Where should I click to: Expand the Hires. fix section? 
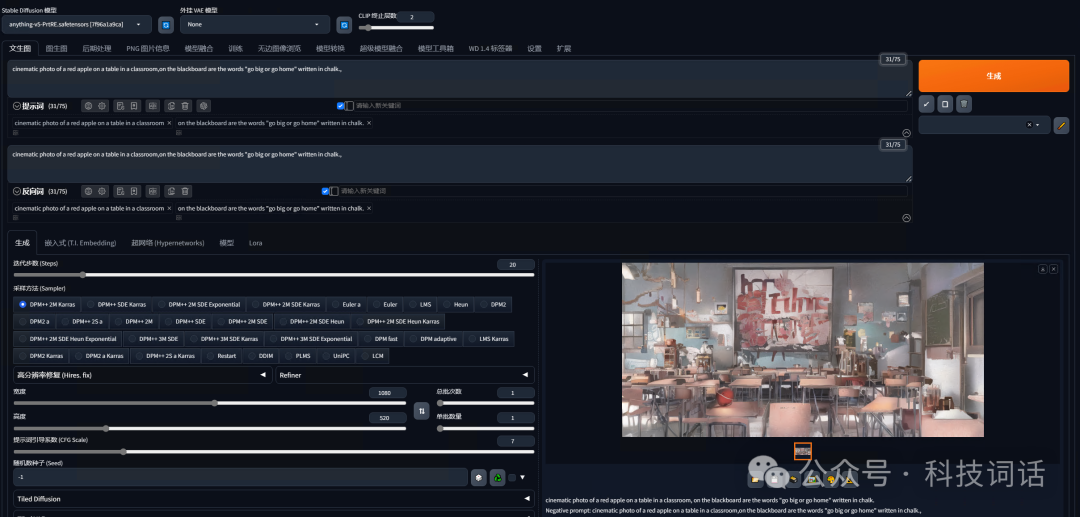pos(142,375)
